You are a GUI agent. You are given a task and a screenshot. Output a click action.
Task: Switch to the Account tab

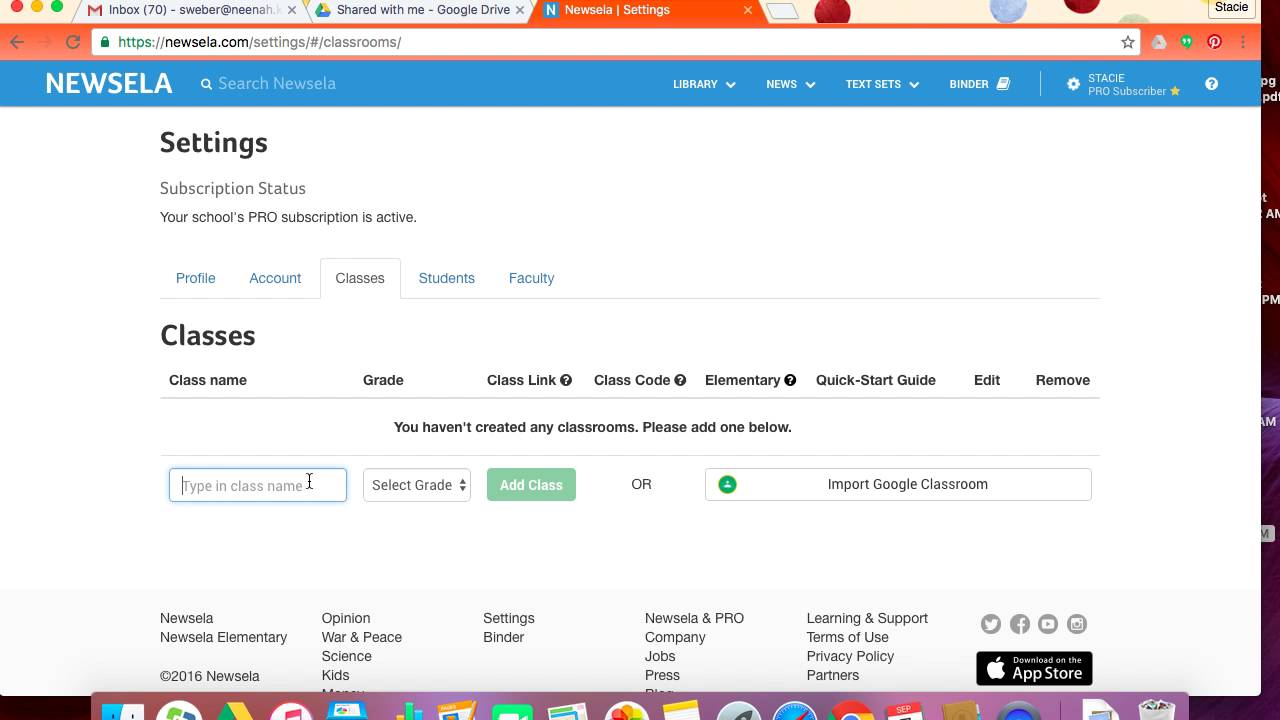coord(275,278)
